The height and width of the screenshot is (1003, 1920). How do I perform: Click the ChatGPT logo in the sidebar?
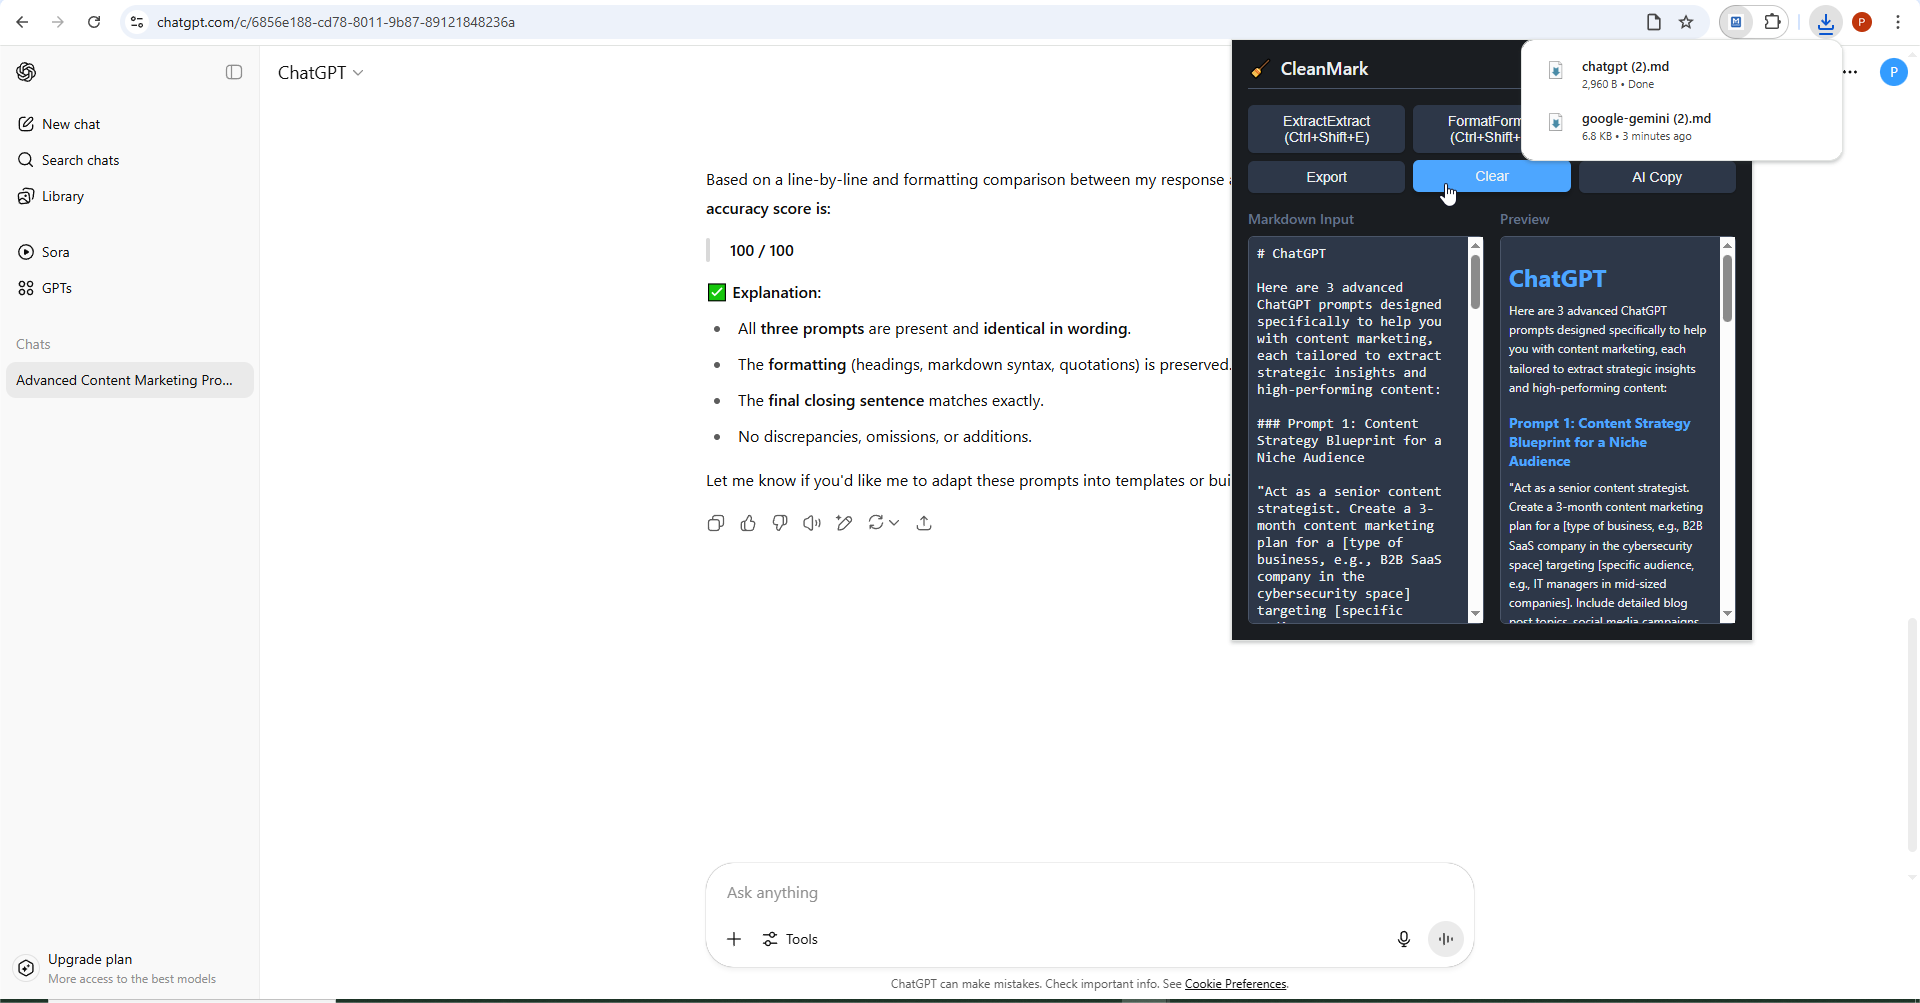pos(27,72)
